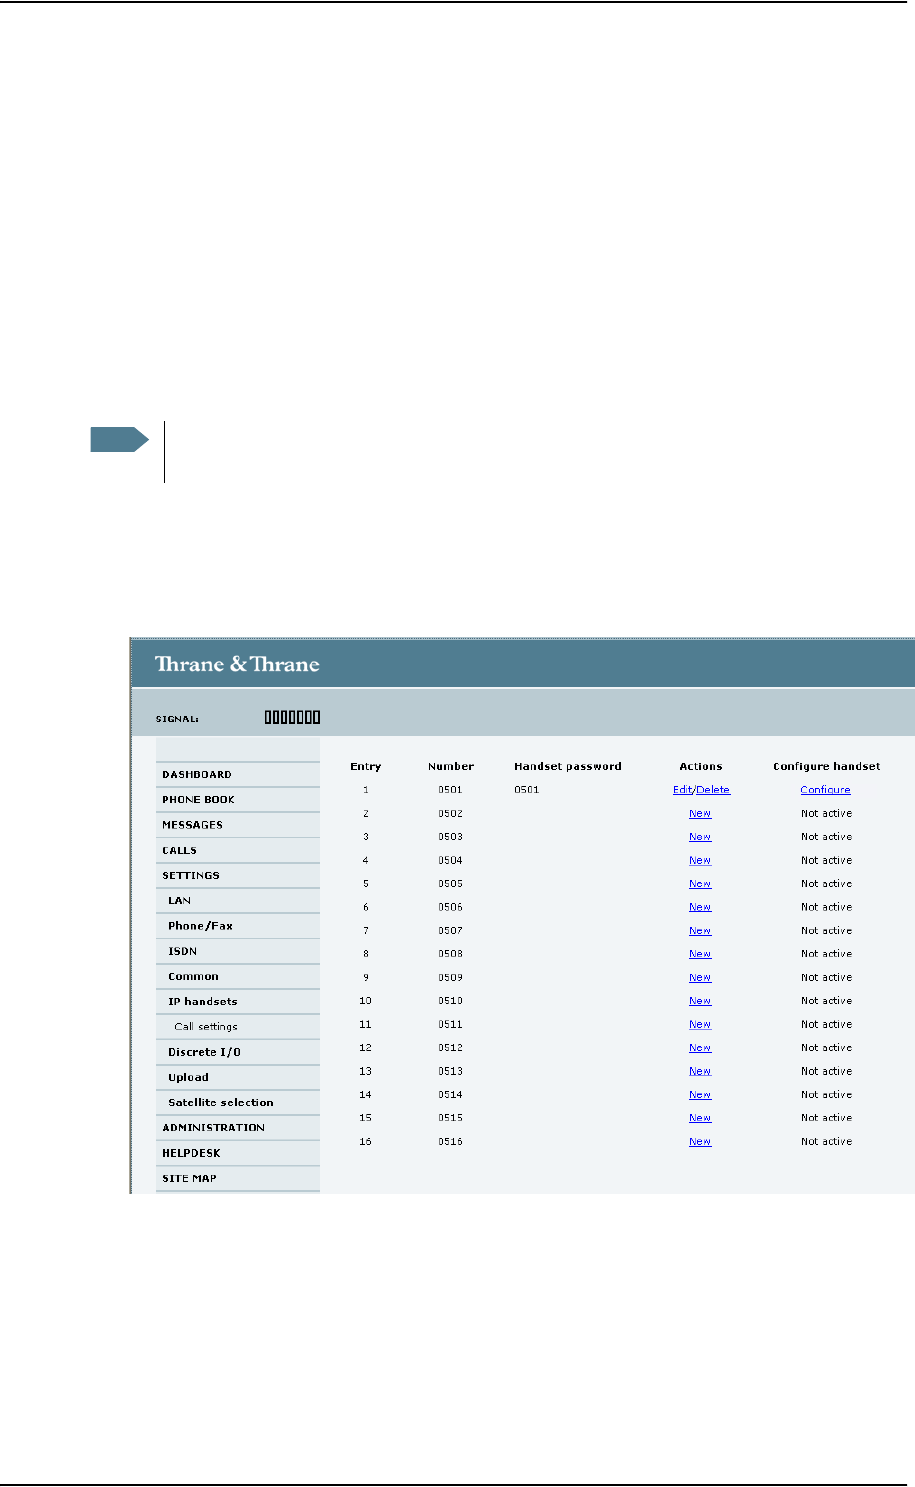
Task: Click New link for number 0505
Action: click(x=700, y=884)
